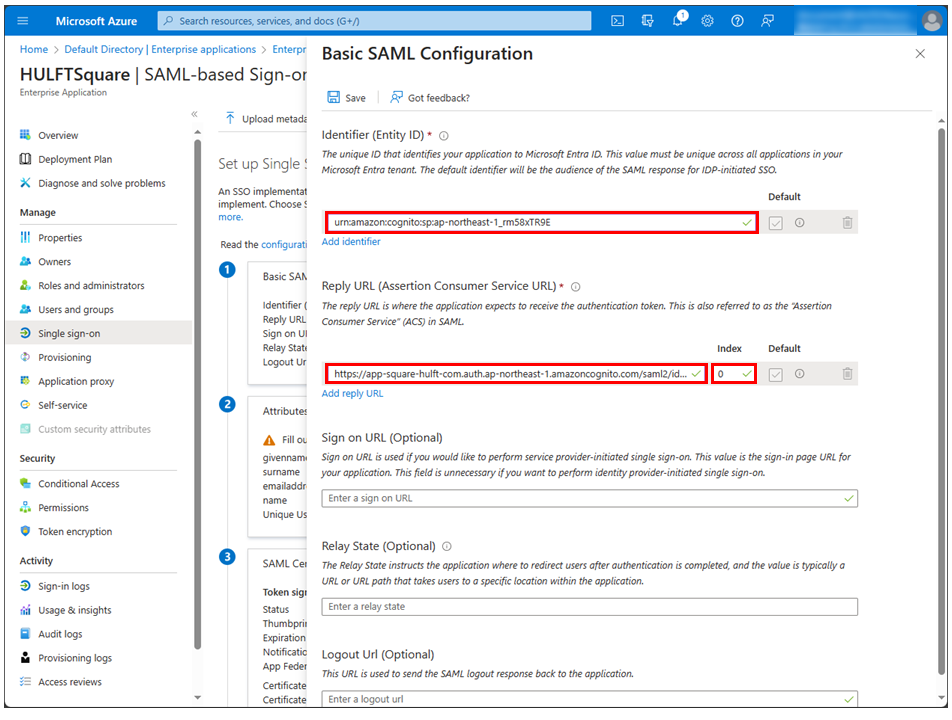Launch Cloud Shell from the top bar
The height and width of the screenshot is (720, 952).
point(617,21)
